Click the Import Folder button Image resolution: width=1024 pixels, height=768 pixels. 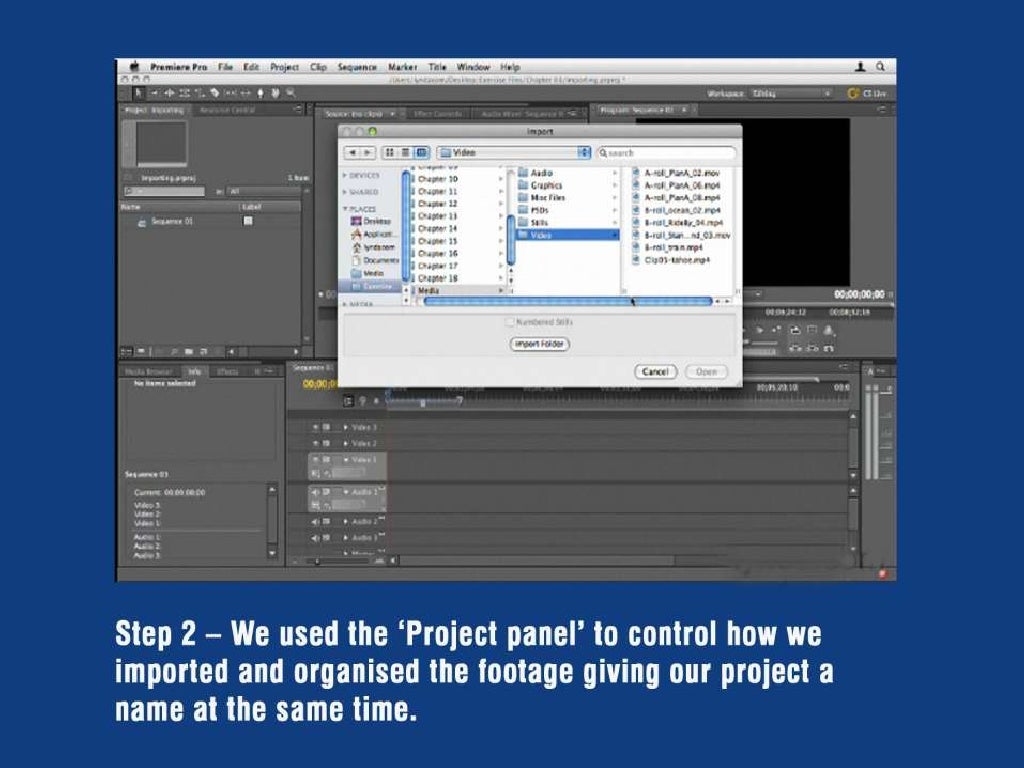point(539,344)
